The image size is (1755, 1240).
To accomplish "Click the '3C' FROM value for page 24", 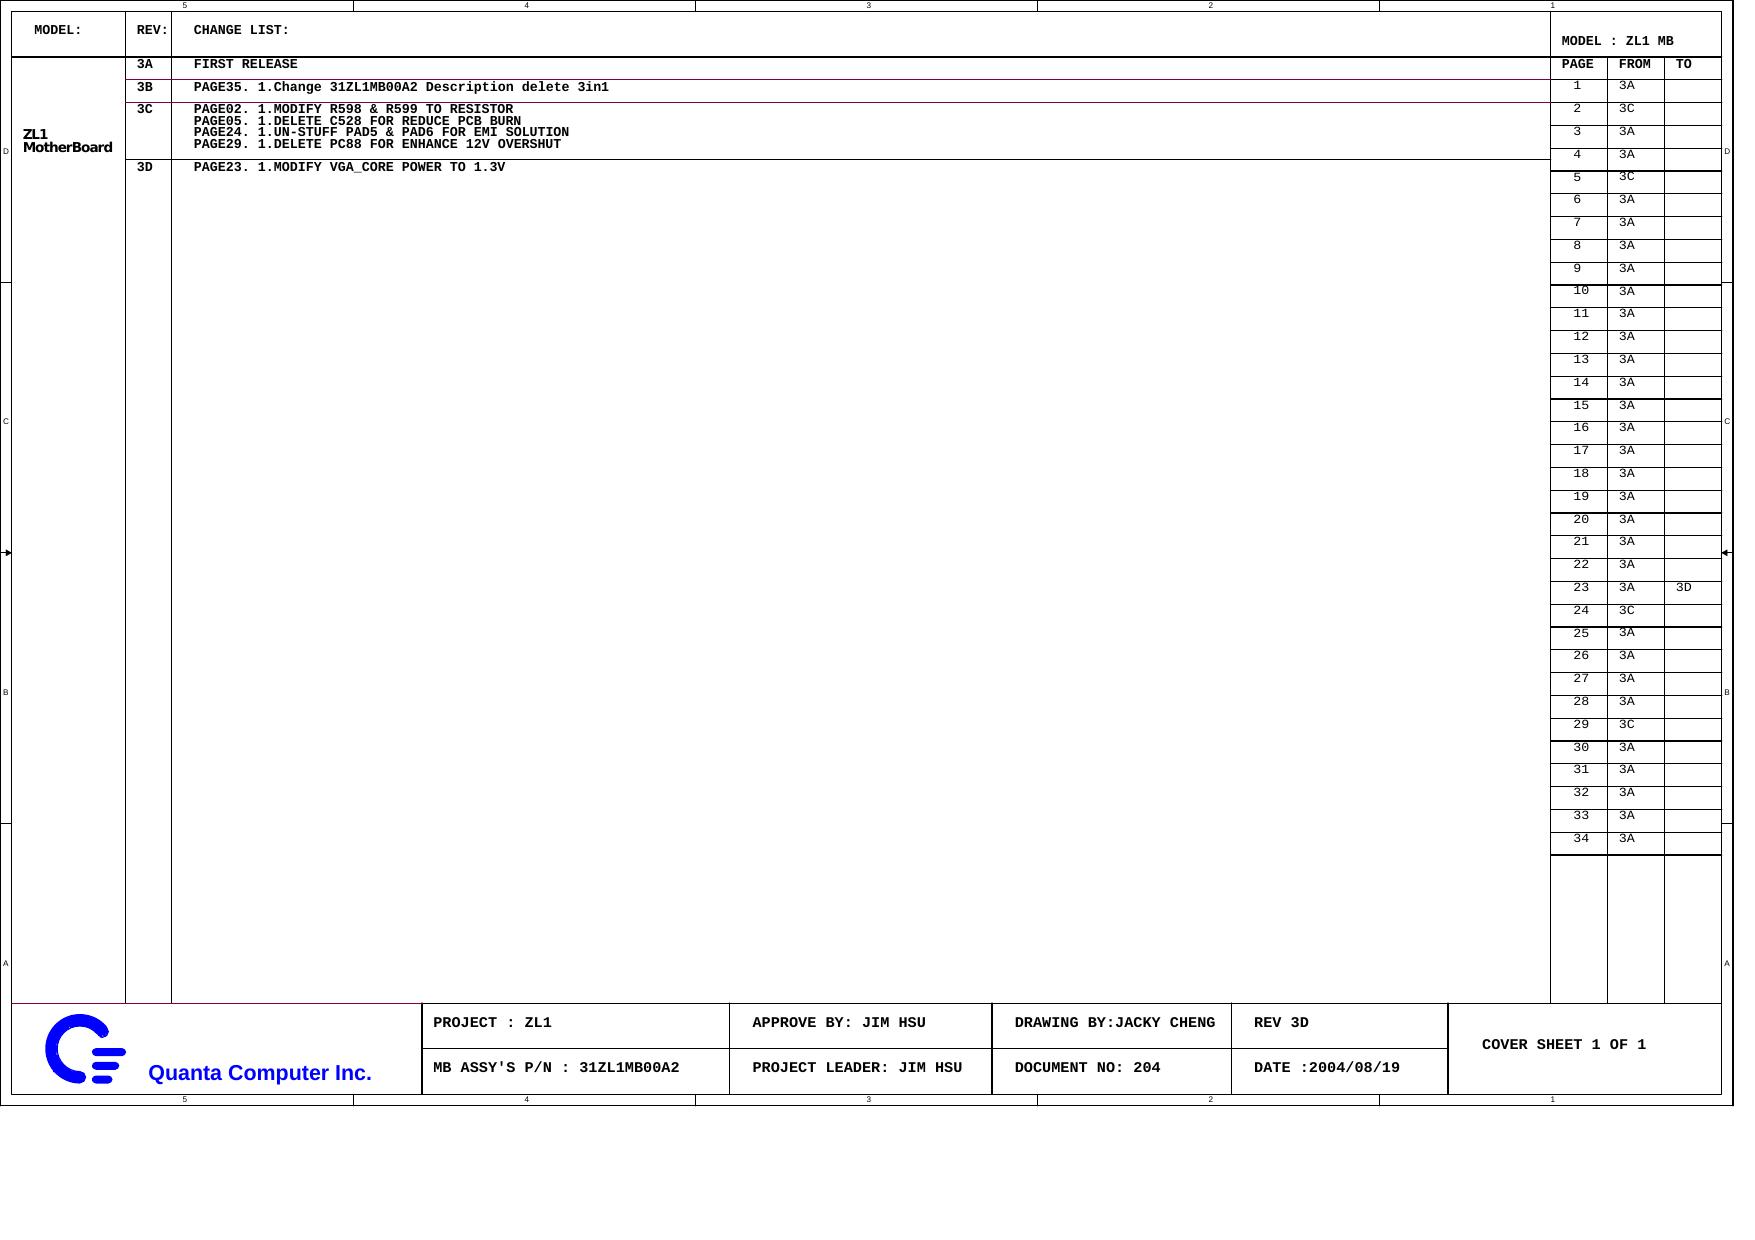I will pyautogui.click(x=1626, y=611).
